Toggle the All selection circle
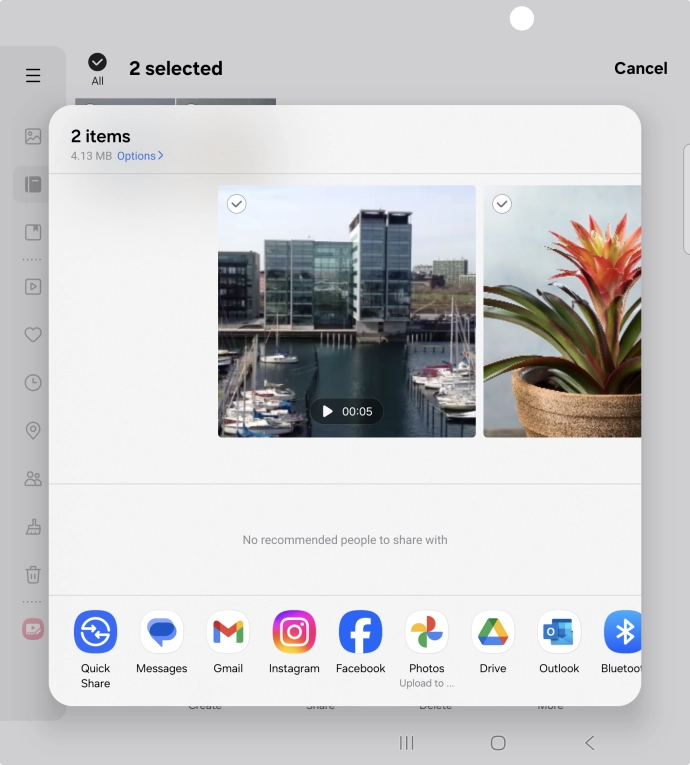The width and height of the screenshot is (690, 765). [x=97, y=63]
